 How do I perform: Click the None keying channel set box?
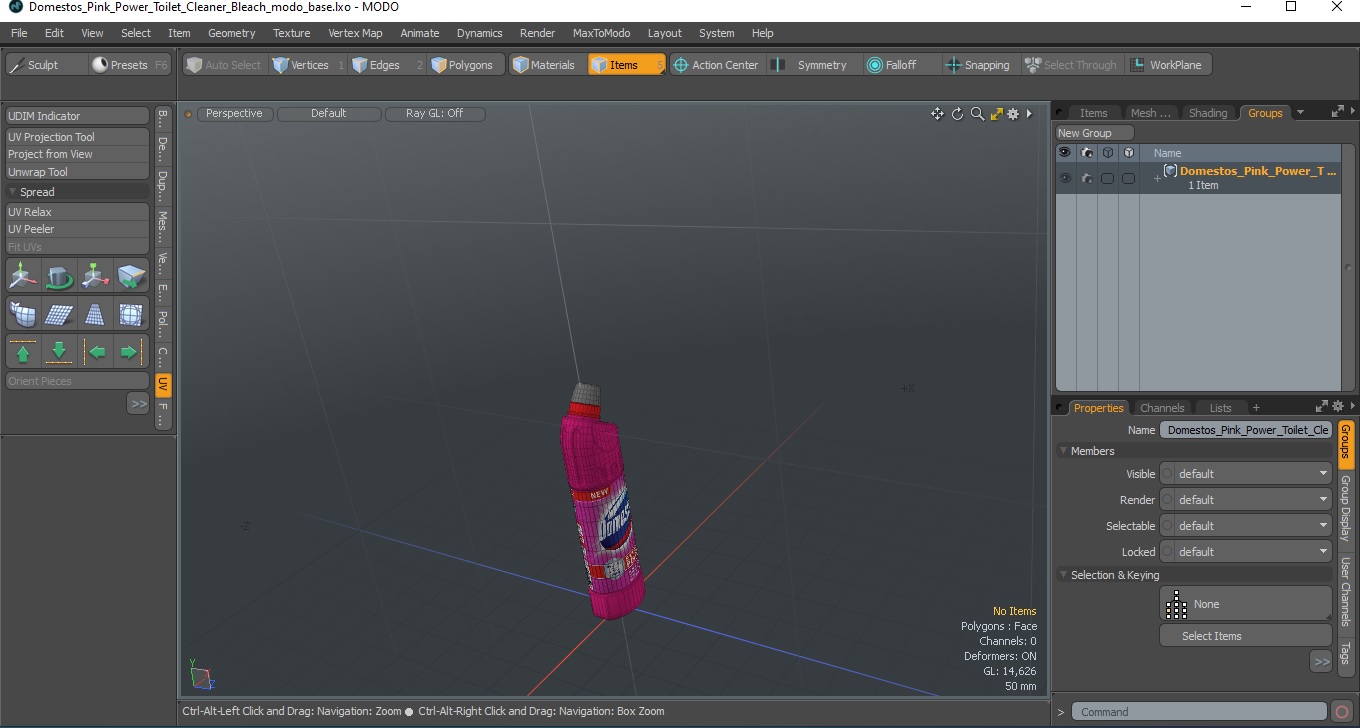pos(1246,604)
